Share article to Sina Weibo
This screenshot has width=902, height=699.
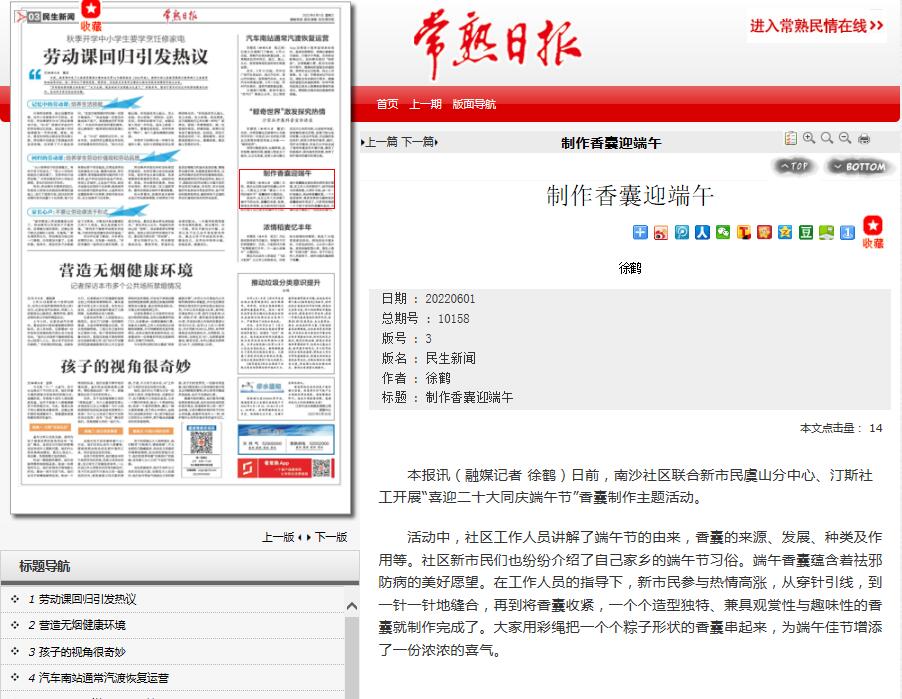click(x=660, y=232)
